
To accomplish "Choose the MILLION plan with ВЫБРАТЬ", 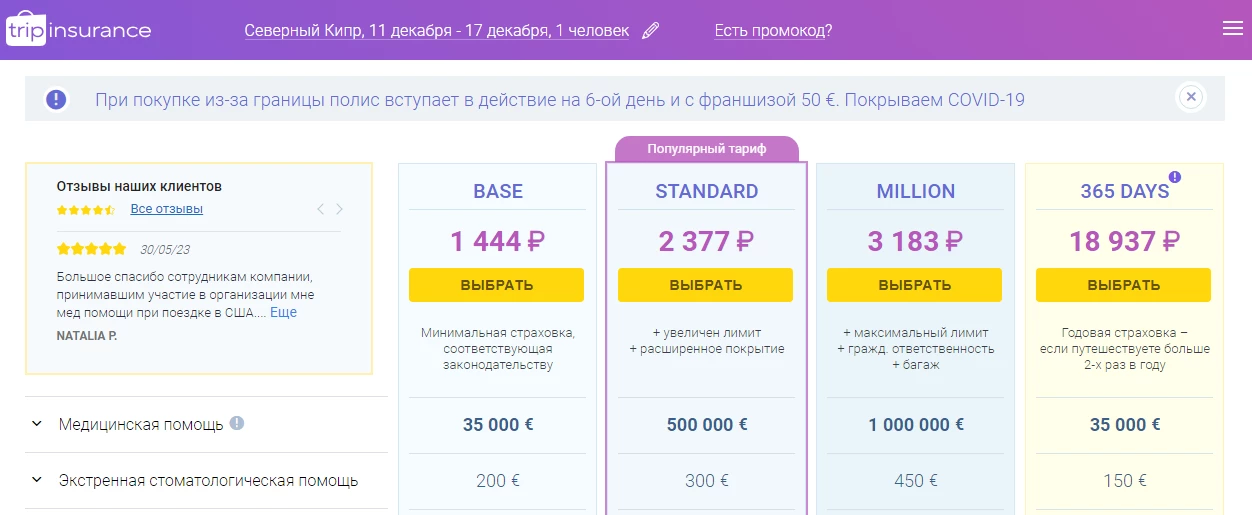I will coord(914,285).
